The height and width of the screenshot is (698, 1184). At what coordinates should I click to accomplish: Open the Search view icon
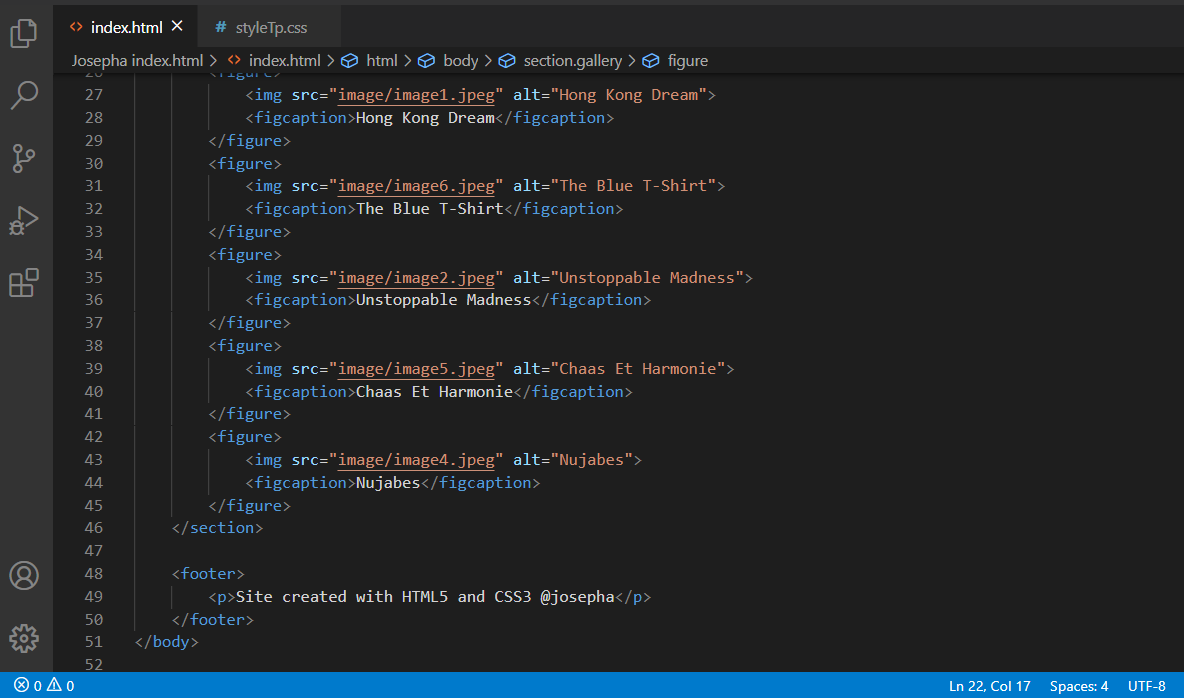coord(24,96)
